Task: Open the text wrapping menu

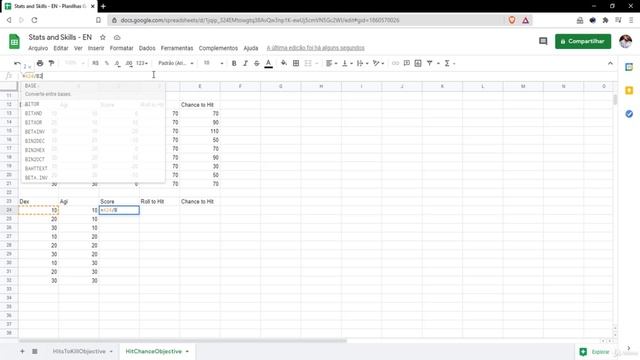Action: pos(362,63)
